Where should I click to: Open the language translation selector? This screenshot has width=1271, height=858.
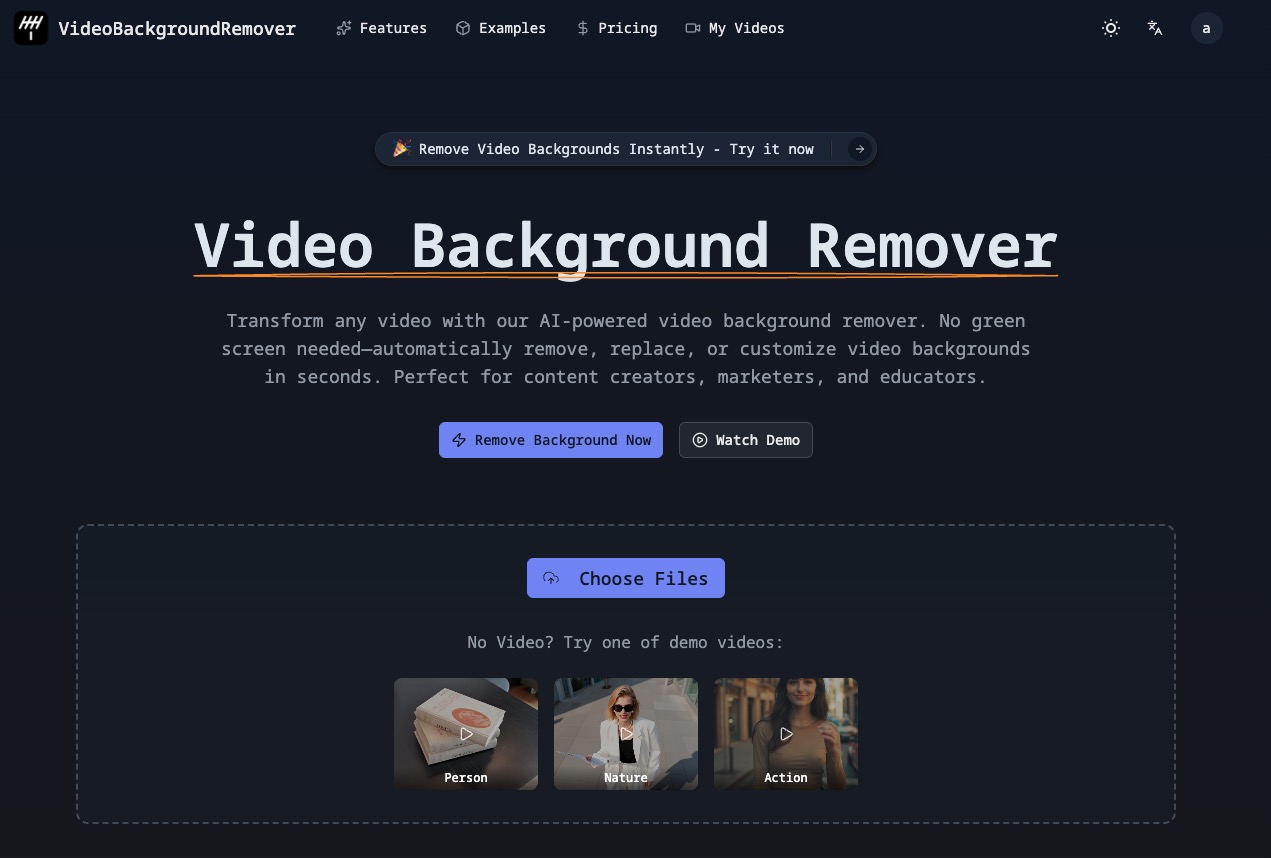point(1155,28)
